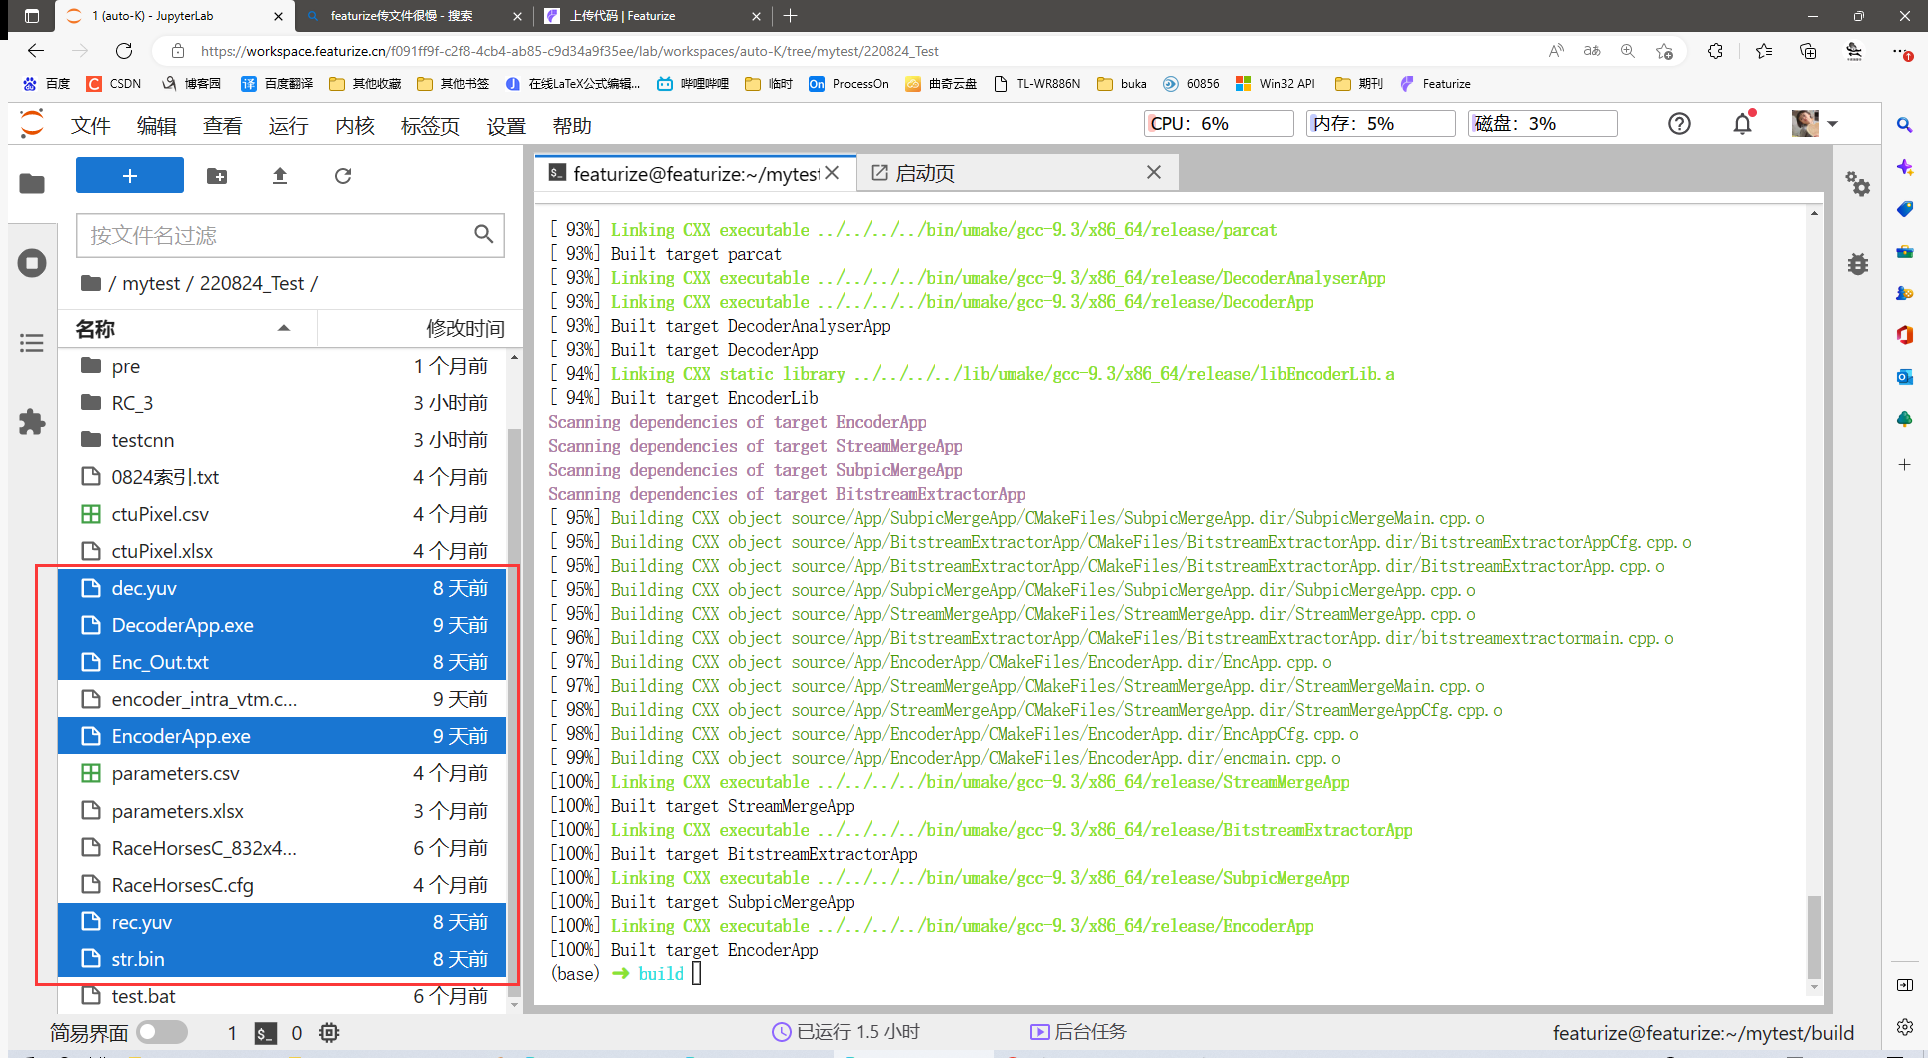Click the 已运行 1.5 小时 status item
This screenshot has width=1928, height=1058.
[x=846, y=1032]
